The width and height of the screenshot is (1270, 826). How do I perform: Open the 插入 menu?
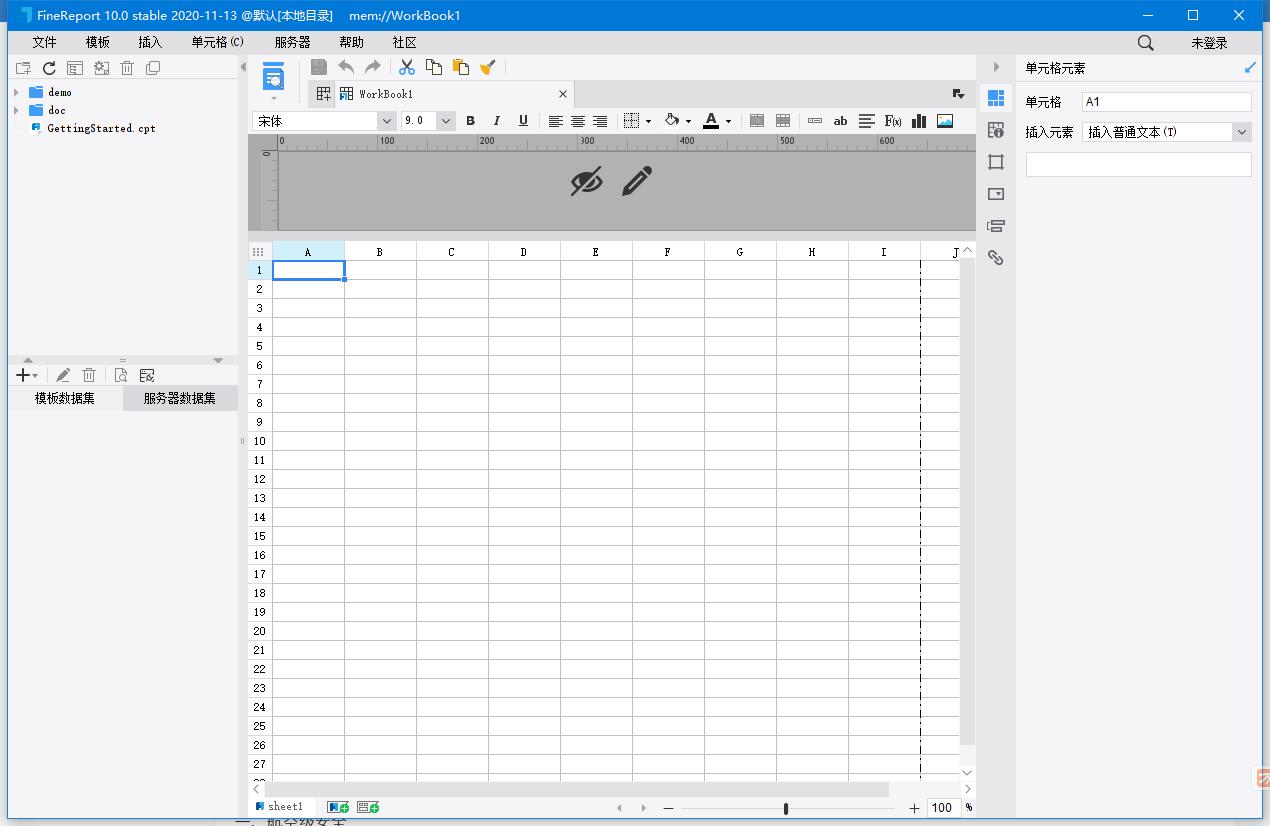(150, 43)
